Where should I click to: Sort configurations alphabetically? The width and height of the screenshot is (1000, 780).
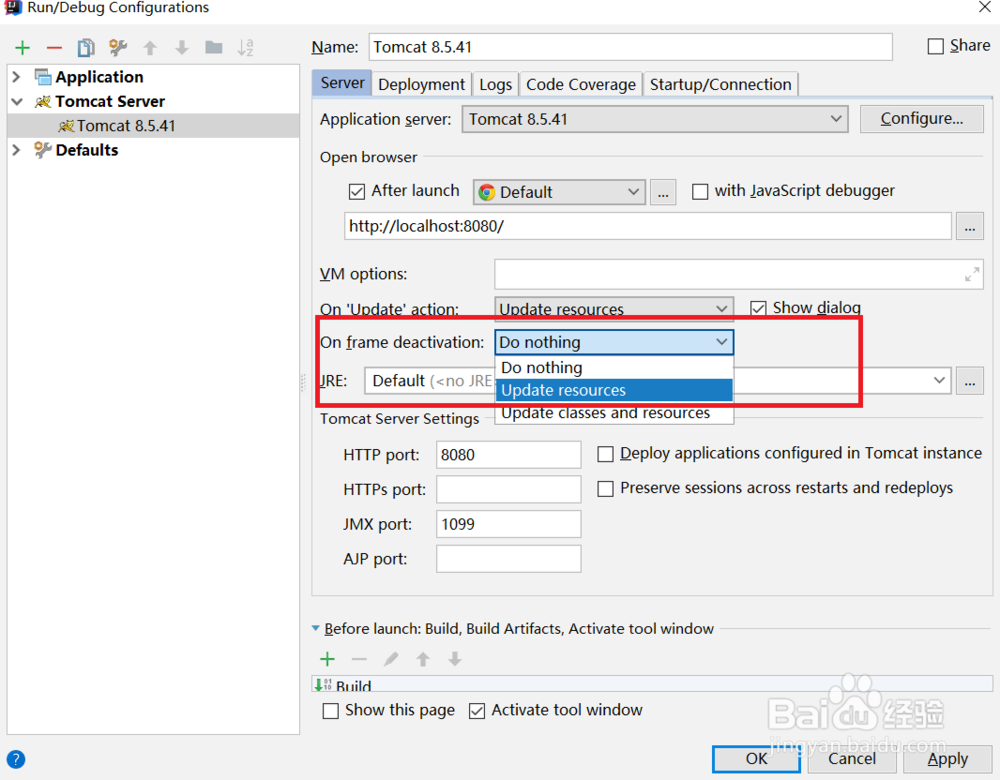246,48
